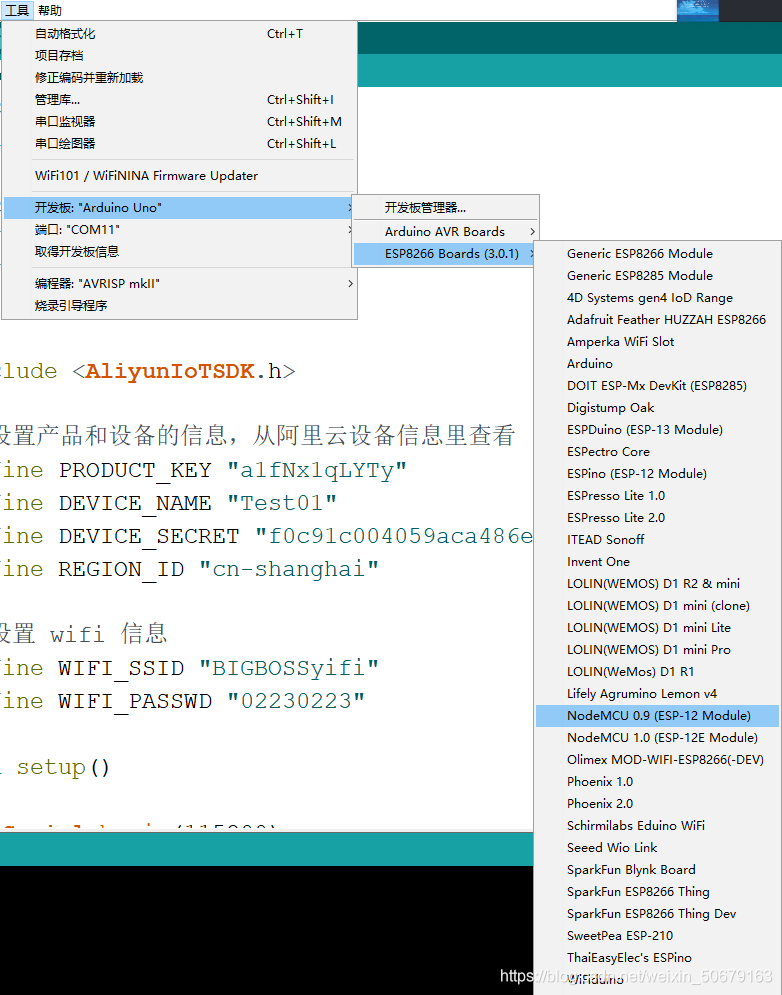Screen dimensions: 782x995
Task: Click 取得开发板信息 entry
Action: pos(180,251)
